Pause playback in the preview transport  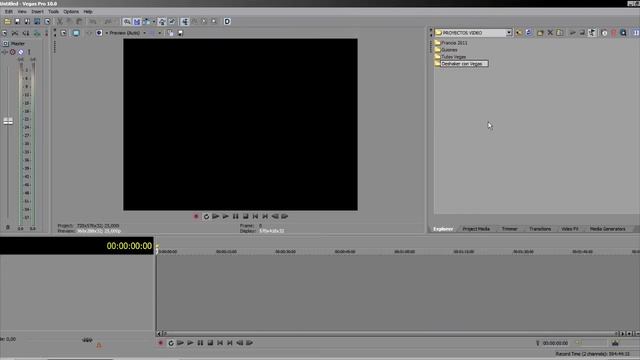[236, 216]
